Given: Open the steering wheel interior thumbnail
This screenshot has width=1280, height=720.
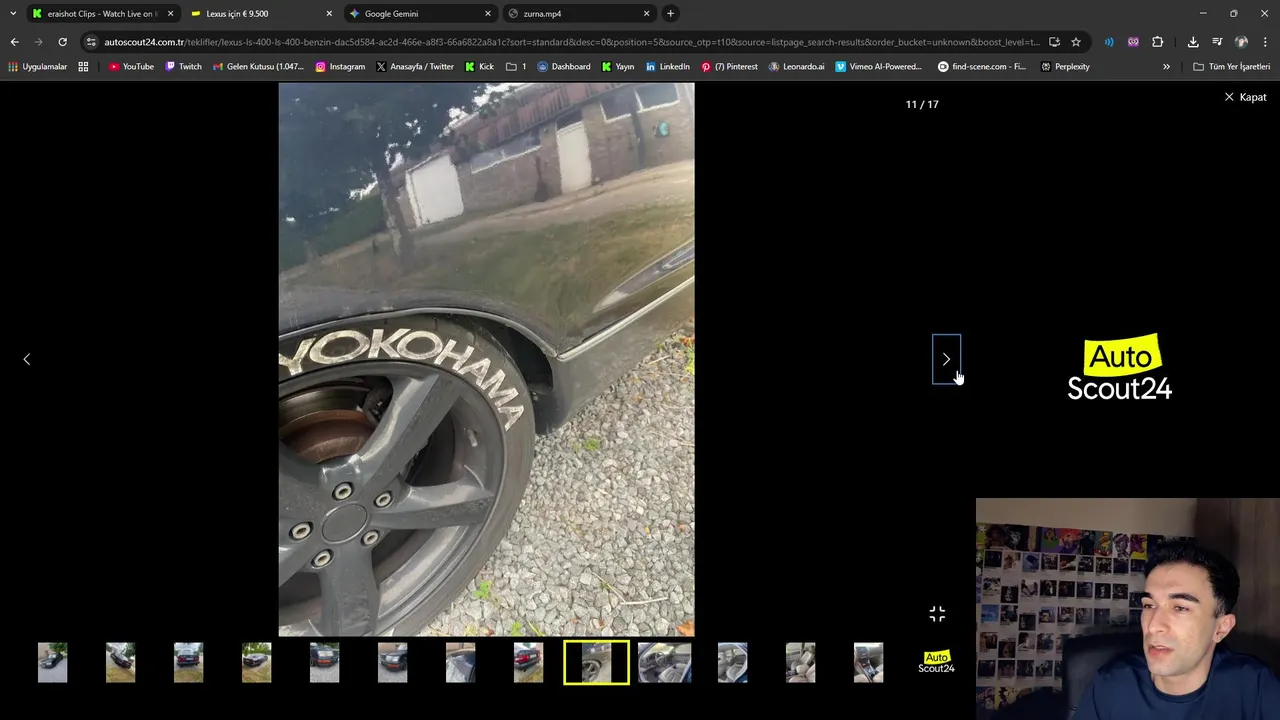Looking at the screenshot, I should coord(664,662).
